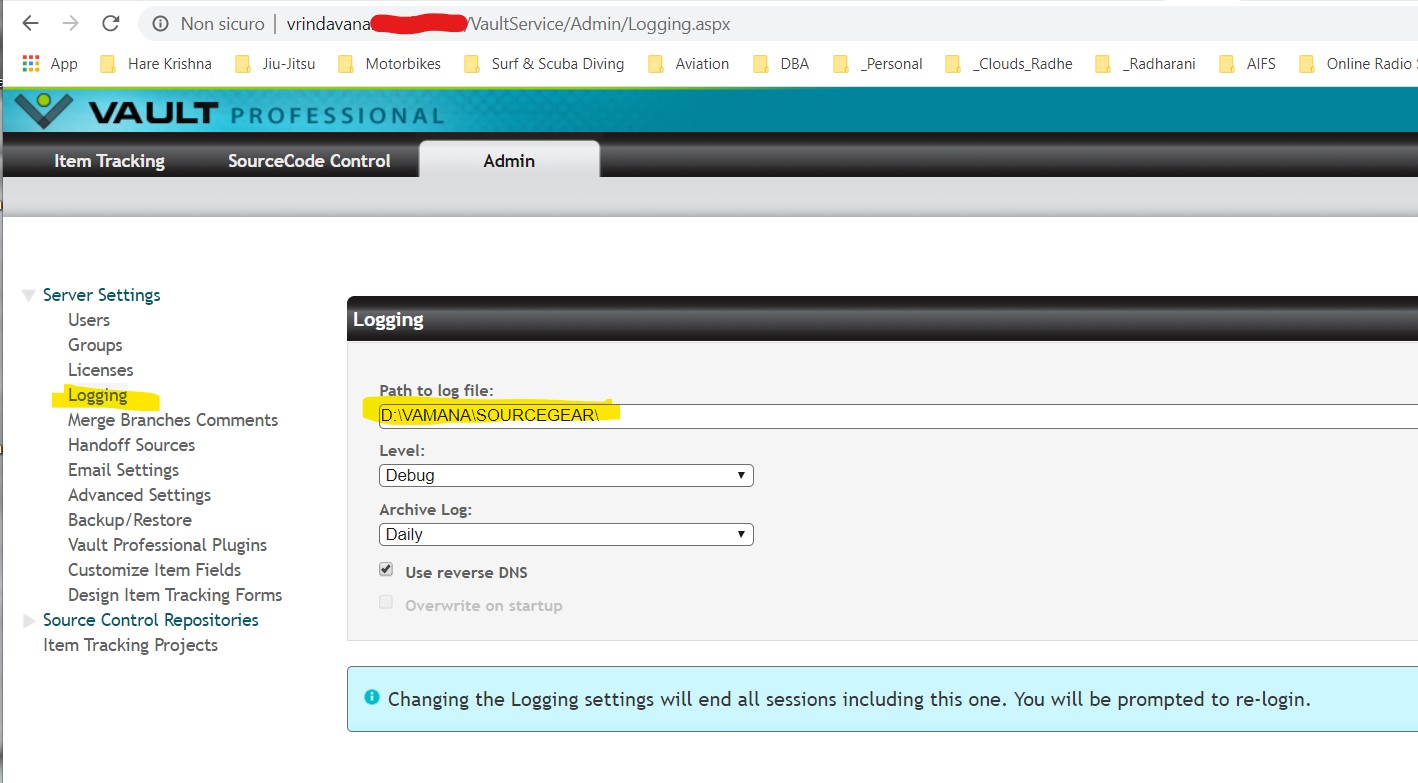This screenshot has width=1418, height=783.
Task: Select the Admin tab
Action: click(x=509, y=160)
